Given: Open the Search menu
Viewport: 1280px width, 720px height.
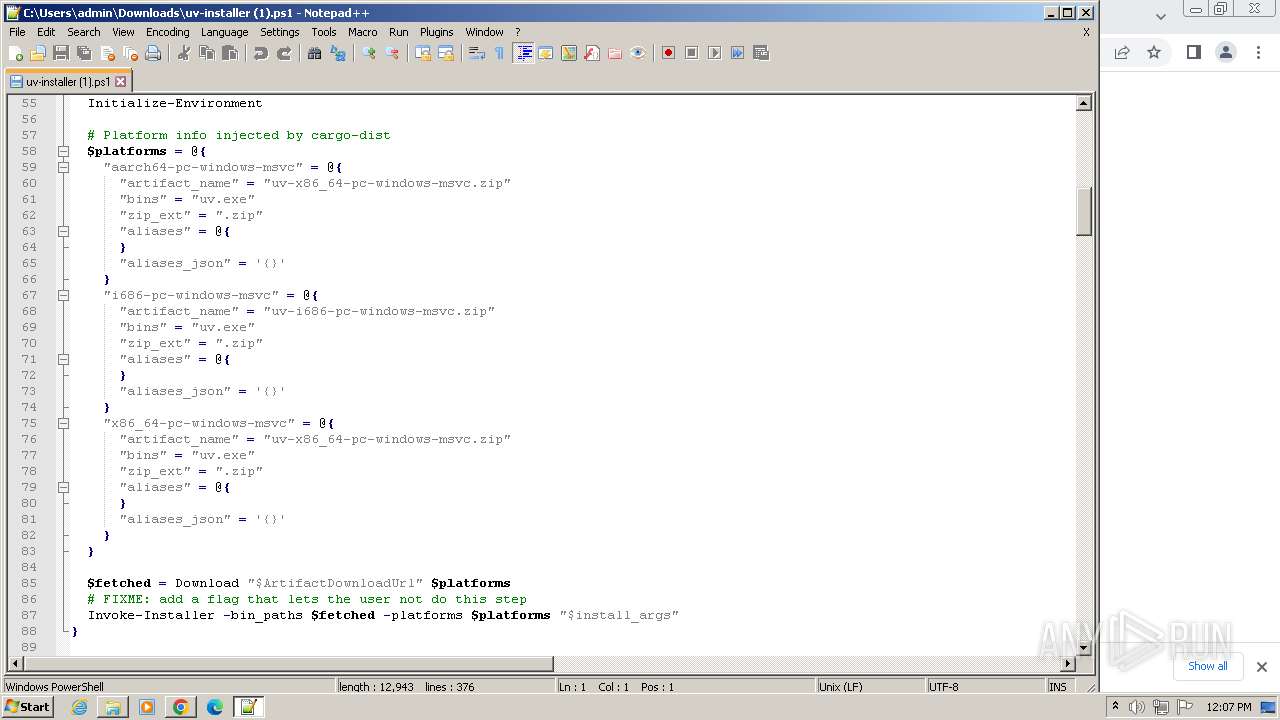Looking at the screenshot, I should tap(83, 32).
